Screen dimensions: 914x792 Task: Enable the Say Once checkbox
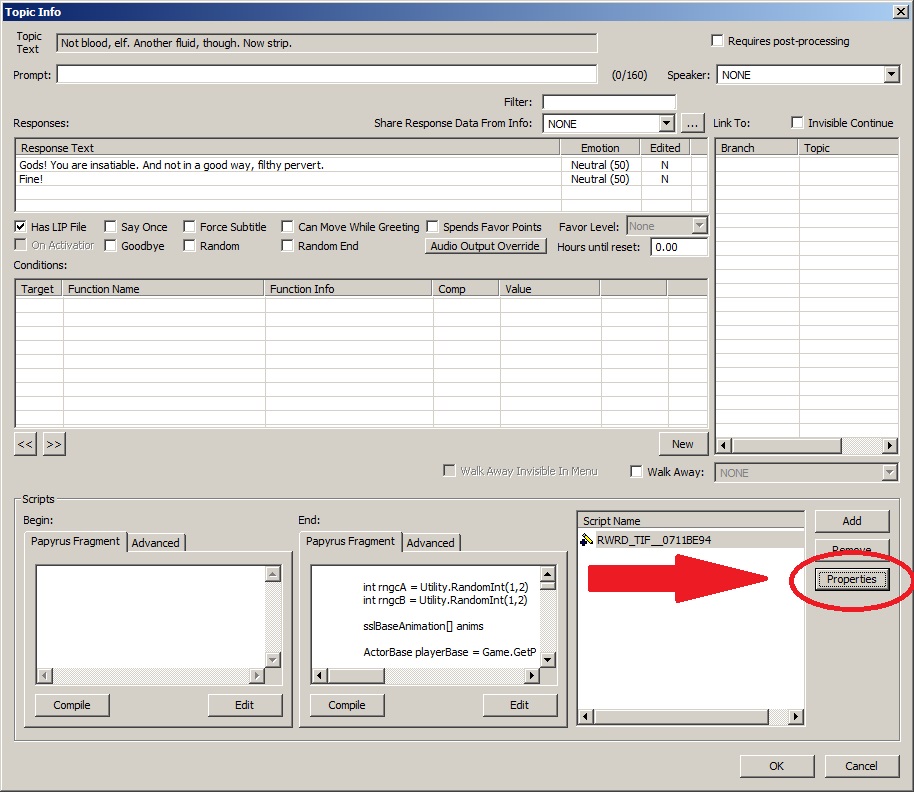coord(111,227)
